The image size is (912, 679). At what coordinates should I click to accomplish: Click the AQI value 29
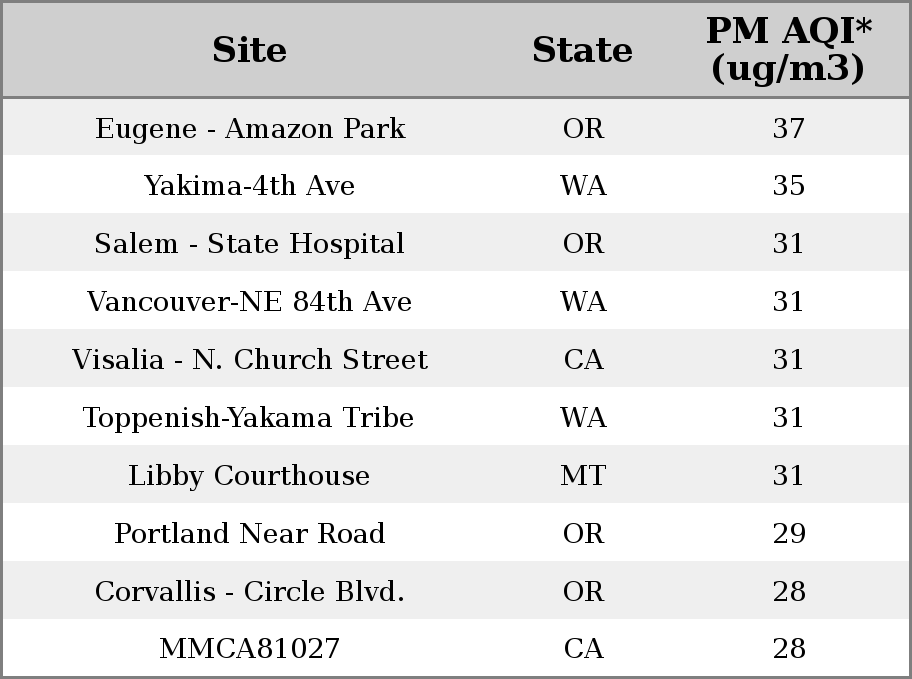789,533
